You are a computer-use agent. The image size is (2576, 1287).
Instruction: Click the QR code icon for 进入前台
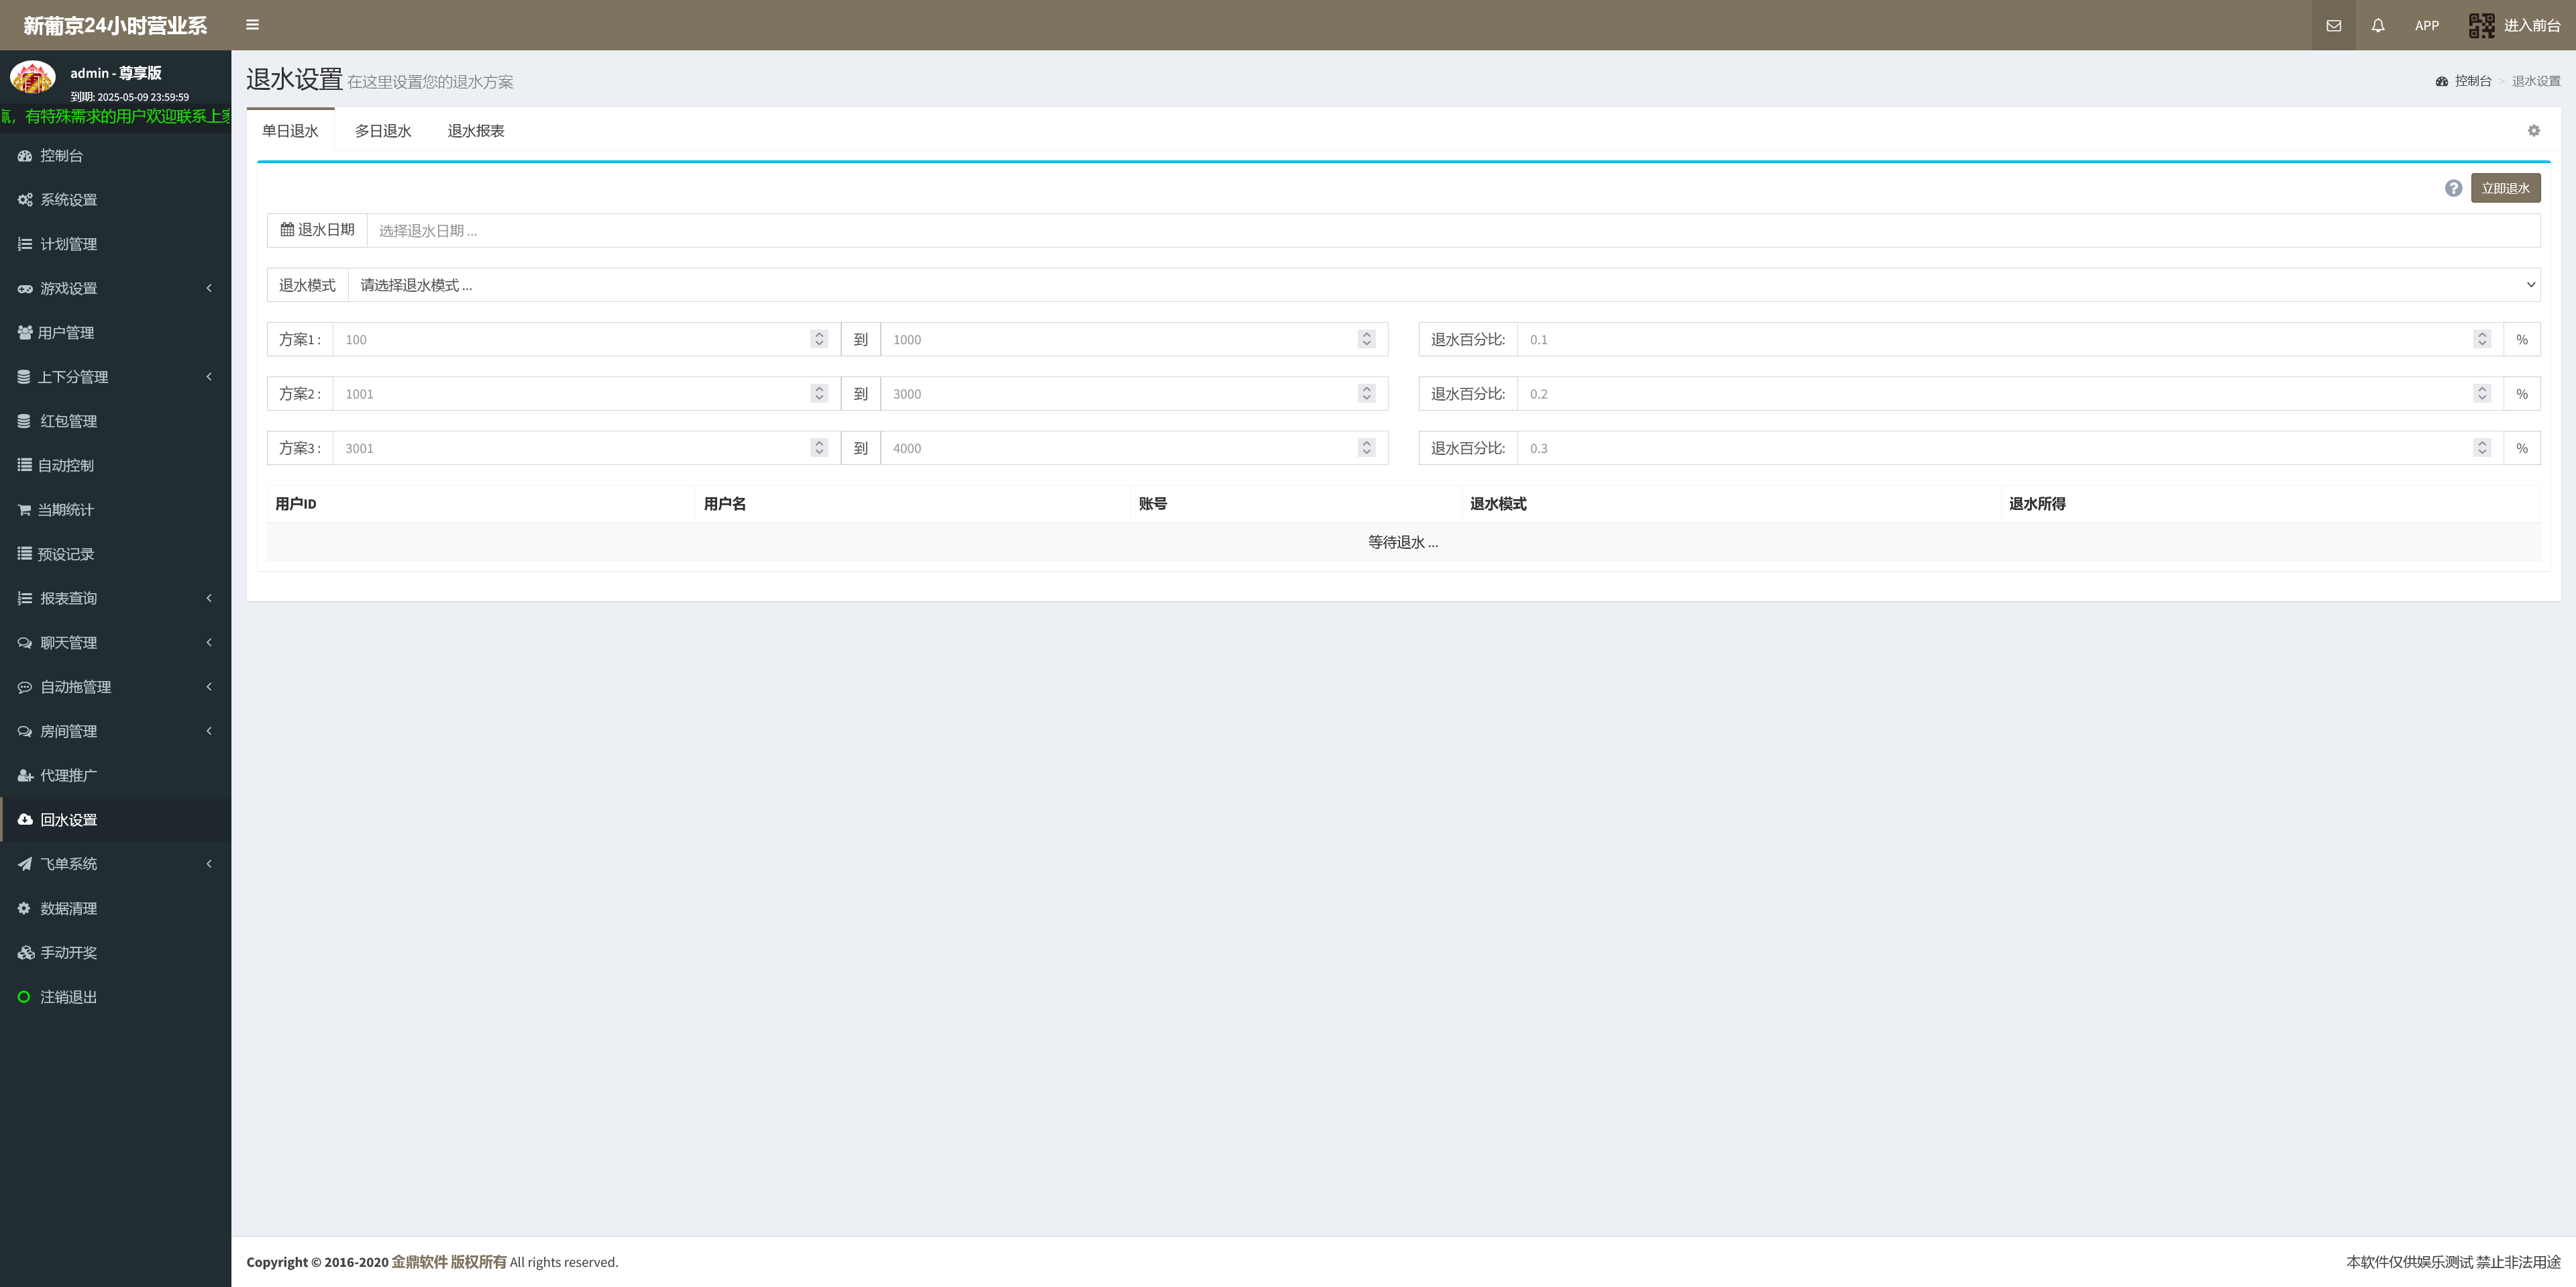[2481, 25]
